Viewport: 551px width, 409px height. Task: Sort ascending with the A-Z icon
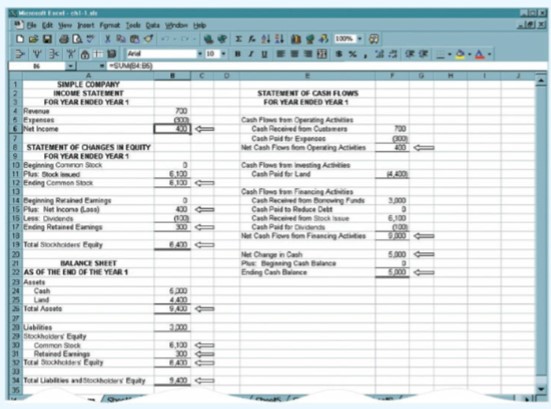click(265, 39)
